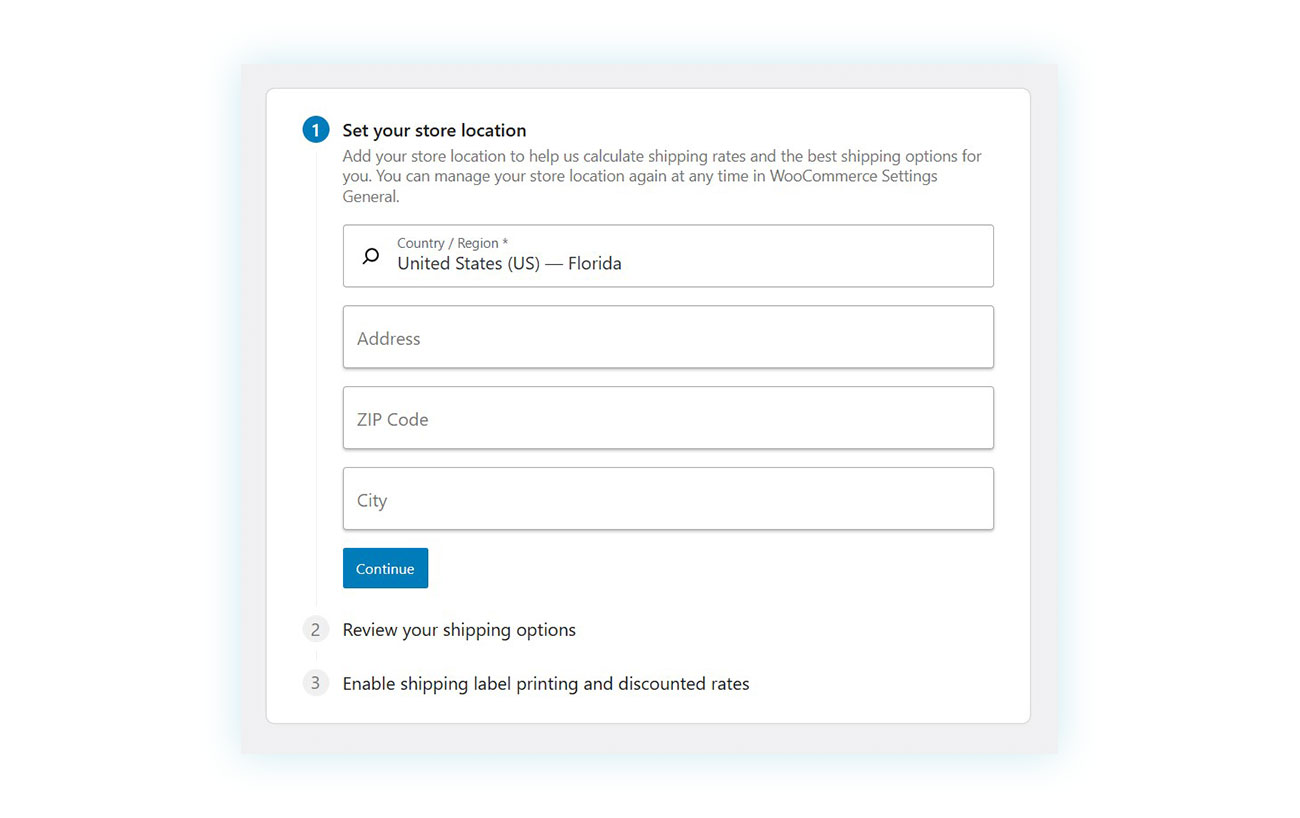Focus the Address input field
This screenshot has height=818, width=1300.
pyautogui.click(x=668, y=337)
